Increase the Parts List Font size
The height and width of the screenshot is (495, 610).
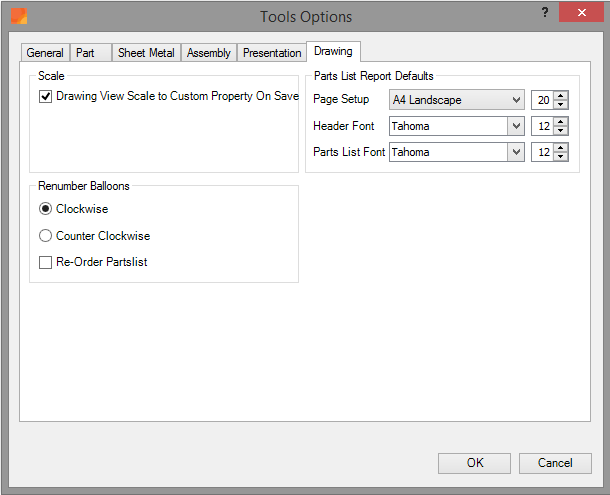(x=560, y=148)
